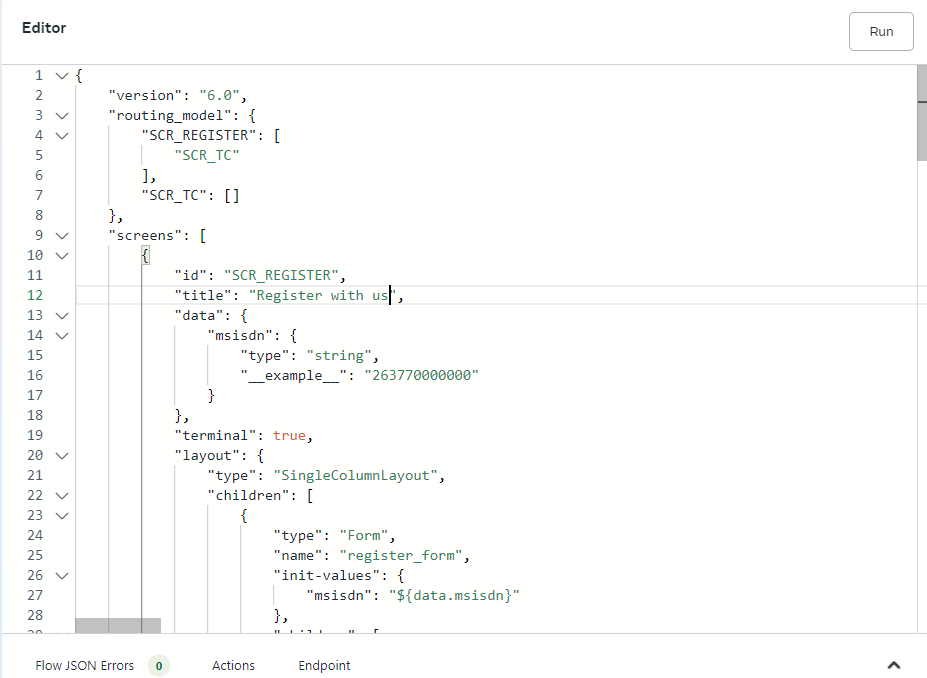Viewport: 927px width, 678px height.
Task: Click the "routing_model" key
Action: click(x=170, y=116)
